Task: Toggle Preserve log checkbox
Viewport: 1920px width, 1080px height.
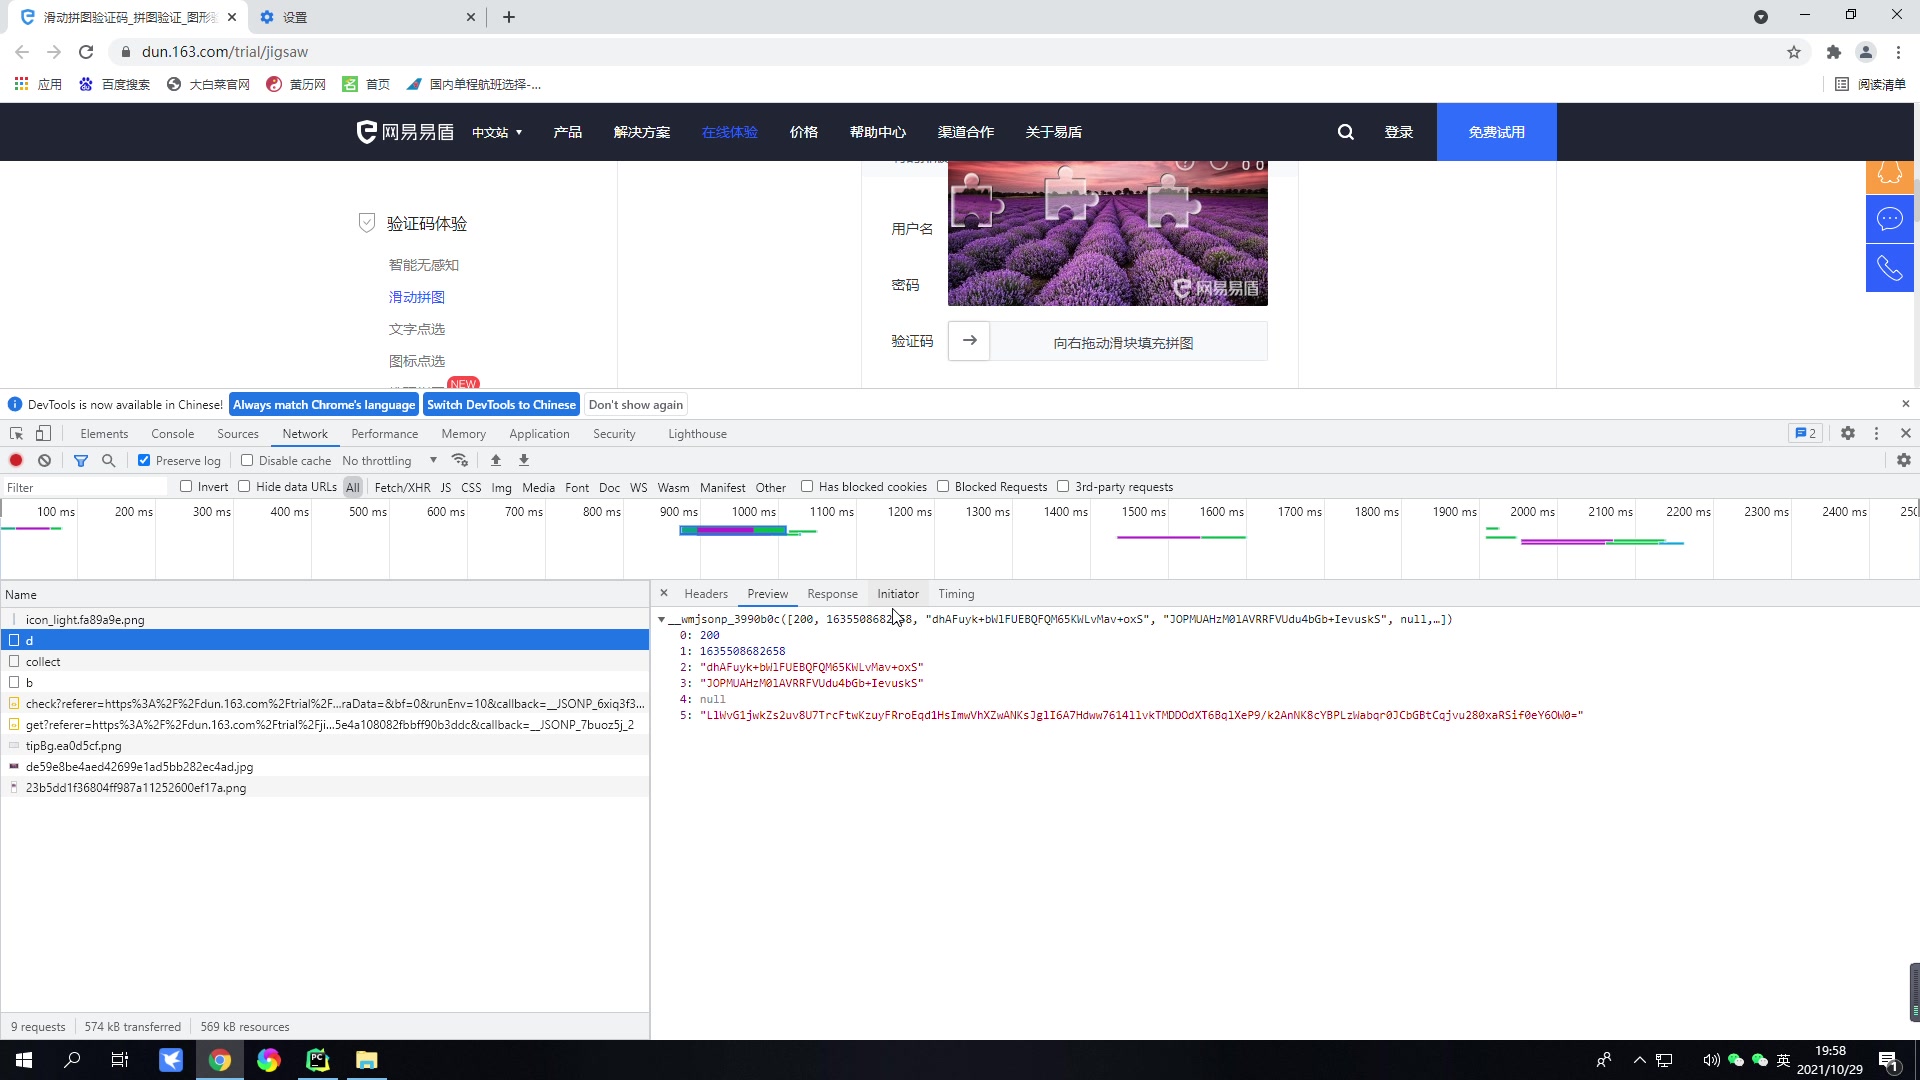Action: (144, 460)
